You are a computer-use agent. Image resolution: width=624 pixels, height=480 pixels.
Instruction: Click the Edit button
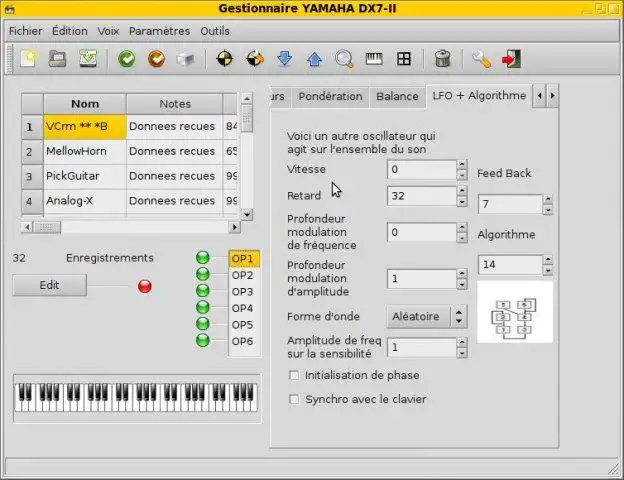click(49, 285)
